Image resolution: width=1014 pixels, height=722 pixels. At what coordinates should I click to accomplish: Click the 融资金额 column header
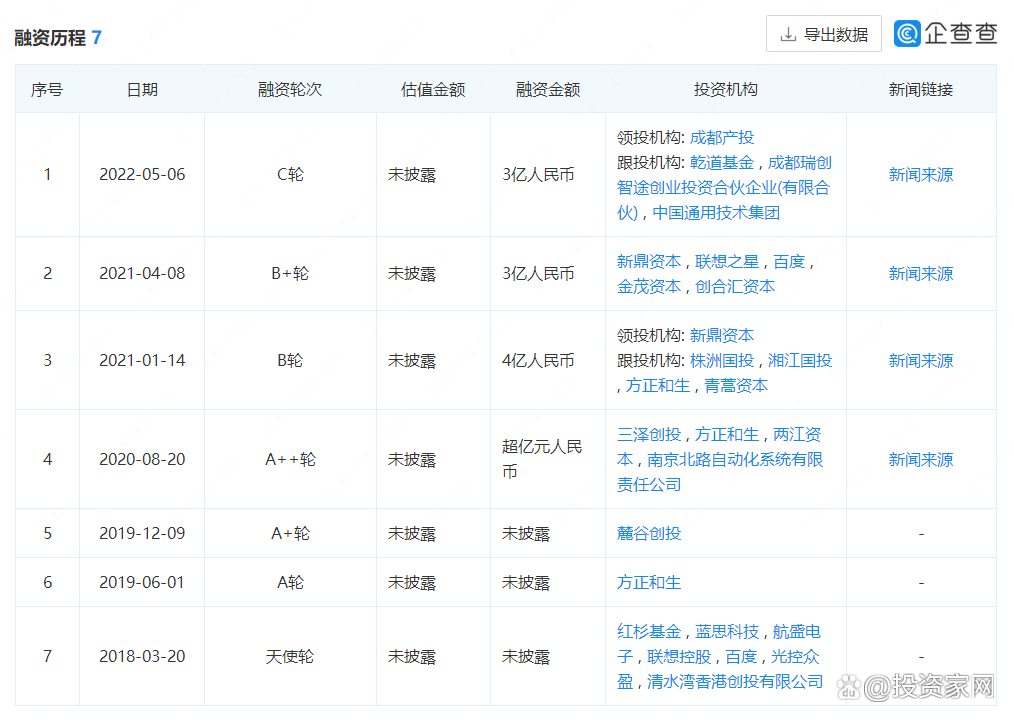pyautogui.click(x=548, y=89)
